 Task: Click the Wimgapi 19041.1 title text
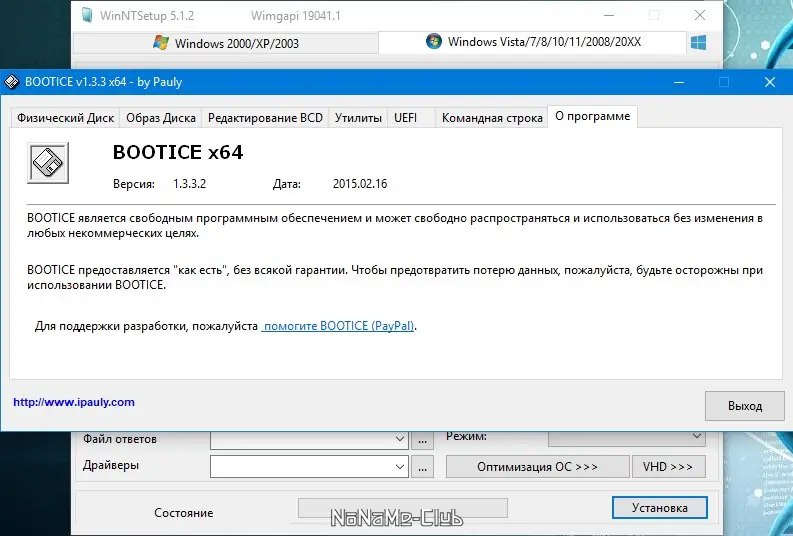pyautogui.click(x=296, y=16)
